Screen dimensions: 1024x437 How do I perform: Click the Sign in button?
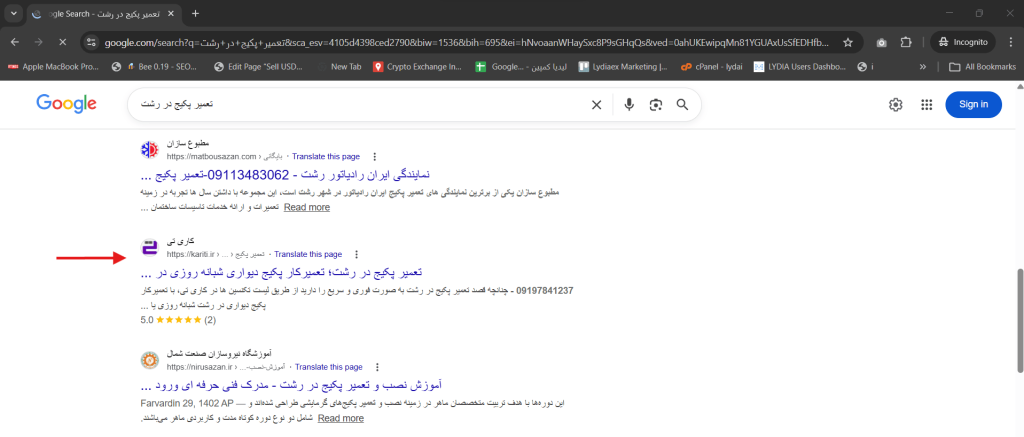pyautogui.click(x=973, y=105)
